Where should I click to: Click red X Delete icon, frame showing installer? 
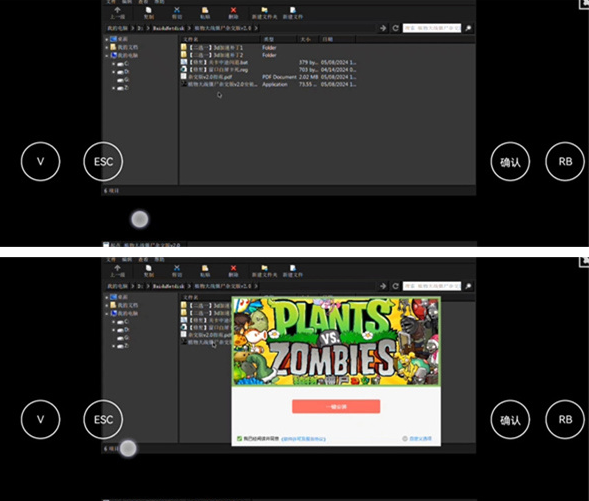pos(233,268)
